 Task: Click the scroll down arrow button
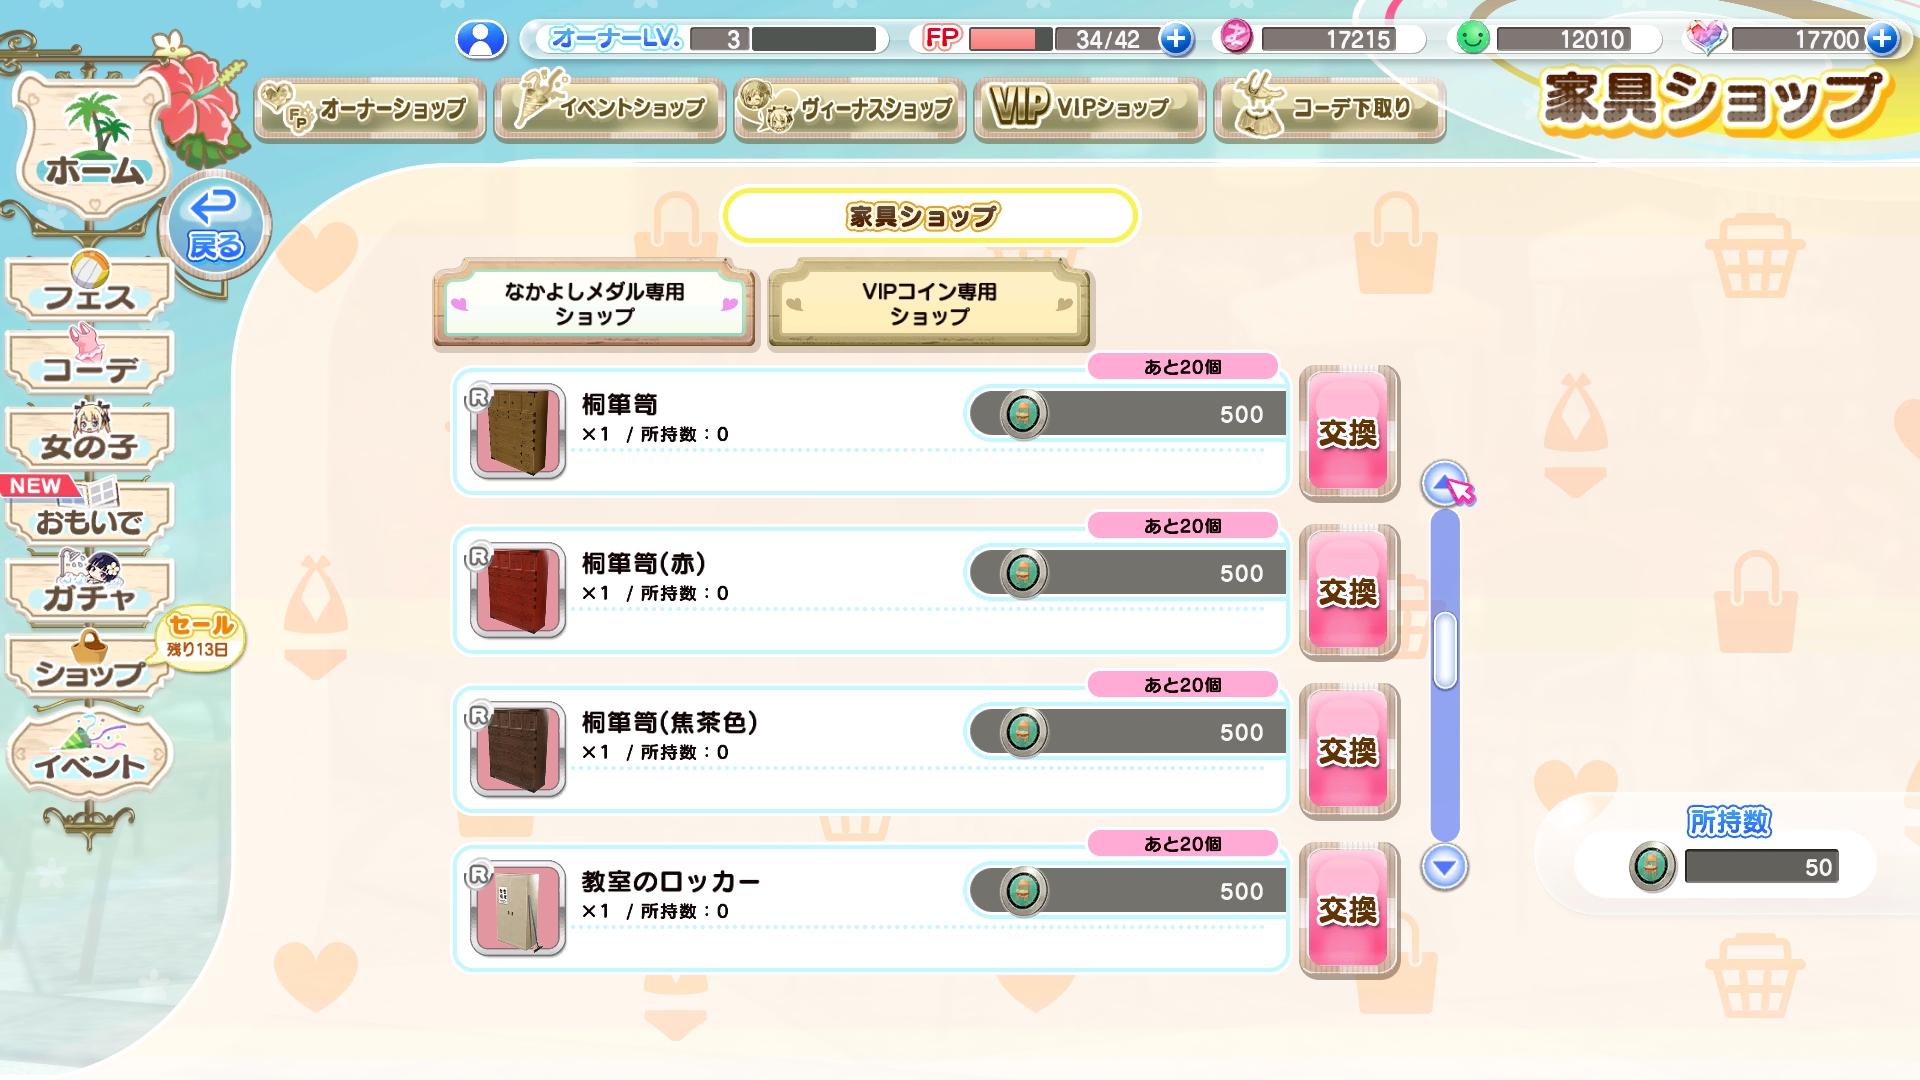[1444, 867]
